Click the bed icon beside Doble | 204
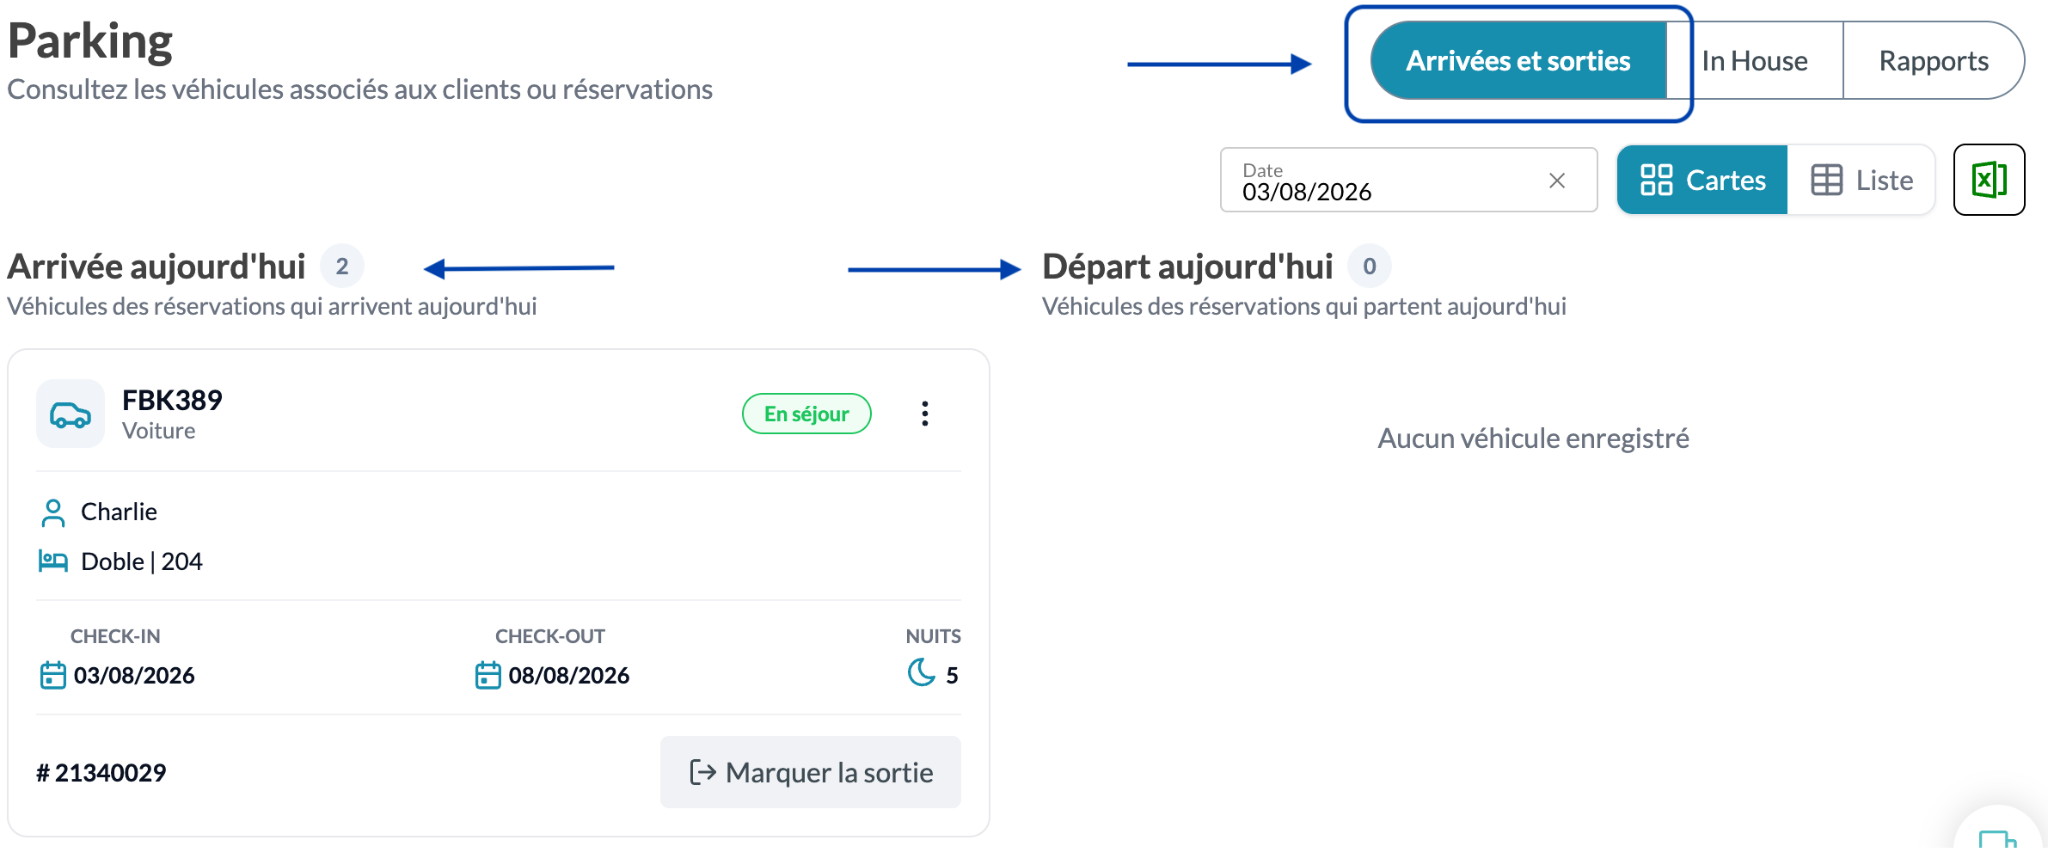Image resolution: width=2048 pixels, height=848 pixels. [x=53, y=561]
